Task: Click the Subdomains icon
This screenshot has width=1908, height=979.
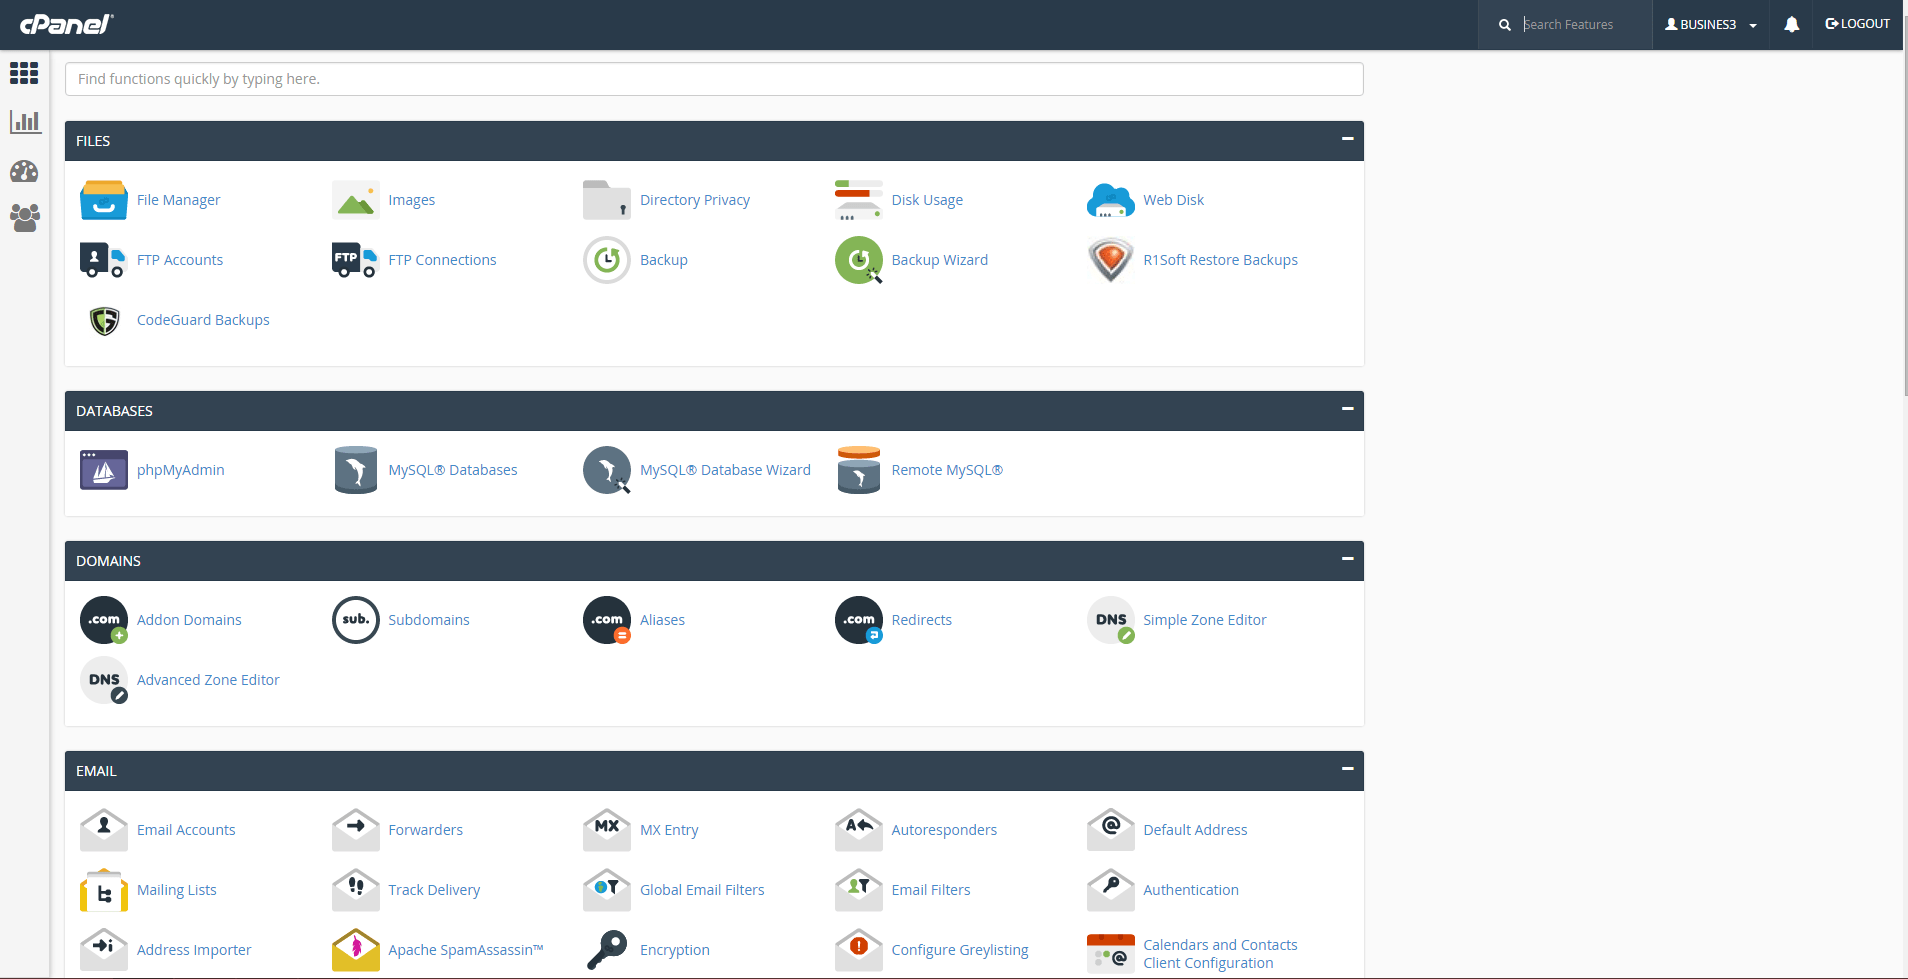Action: click(x=356, y=620)
